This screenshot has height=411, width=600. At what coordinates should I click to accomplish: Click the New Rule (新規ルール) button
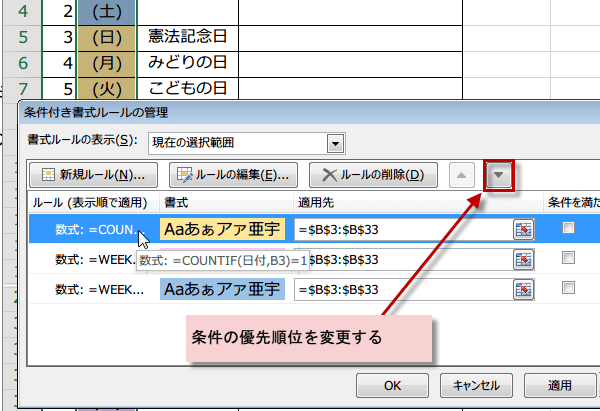coord(93,175)
